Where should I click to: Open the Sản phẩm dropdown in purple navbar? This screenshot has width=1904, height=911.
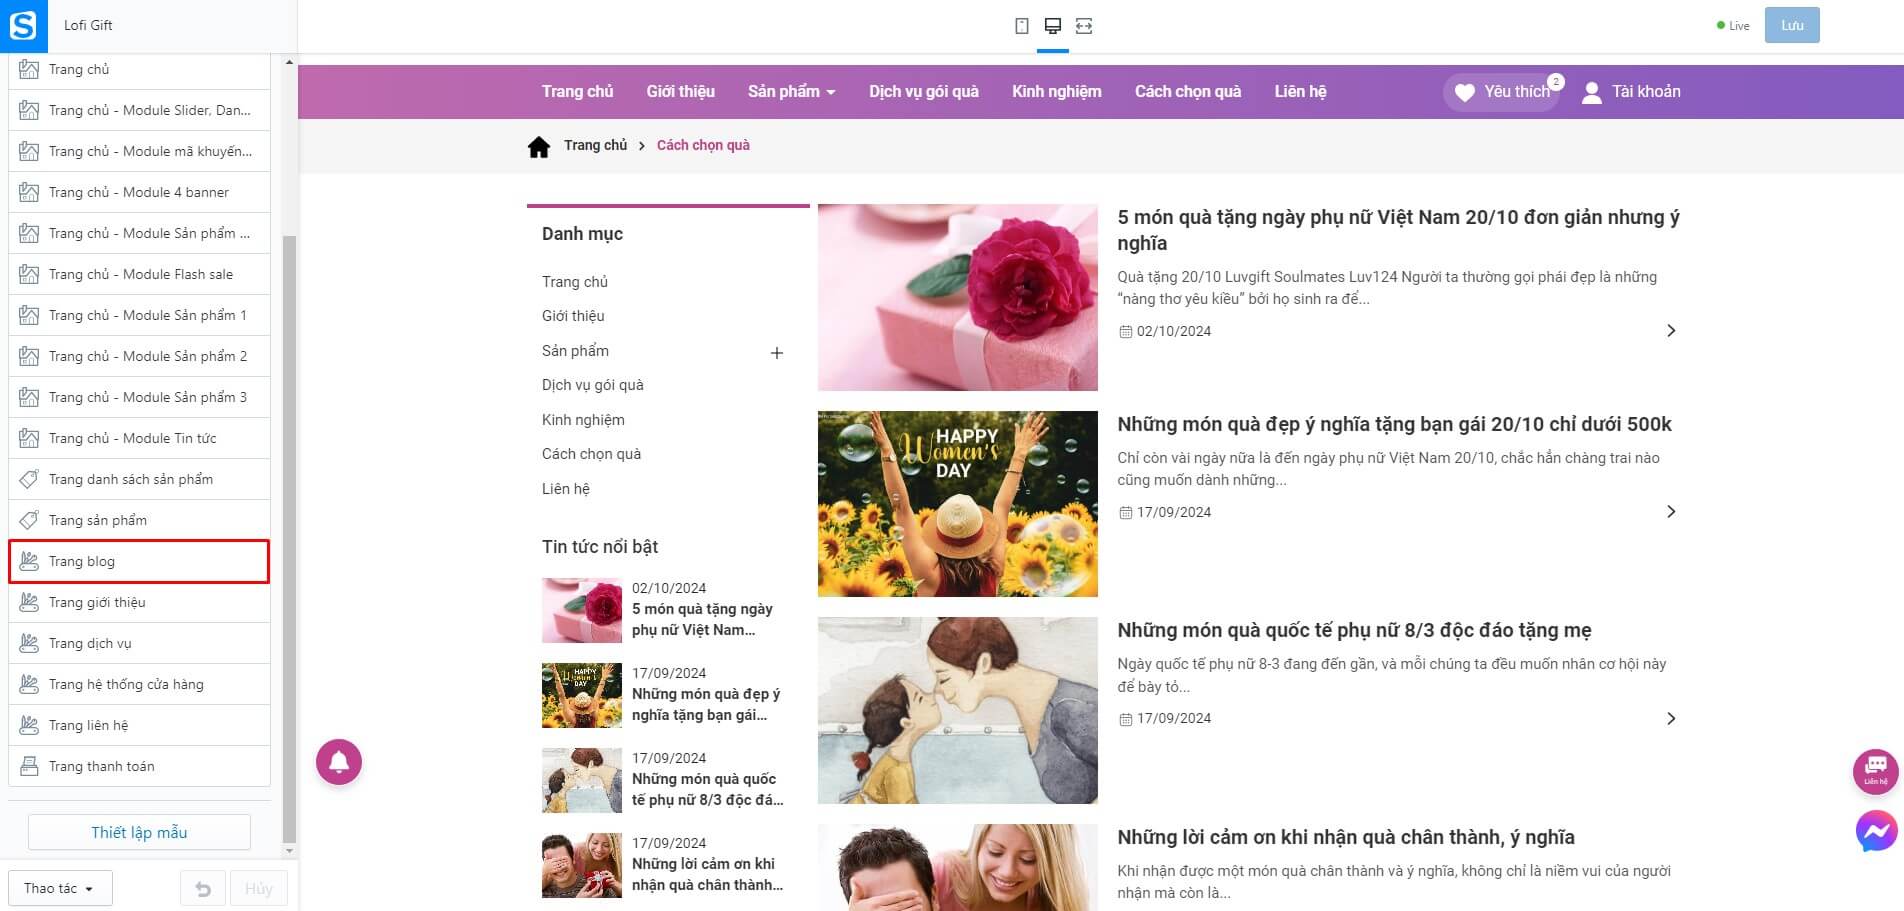[x=791, y=92]
